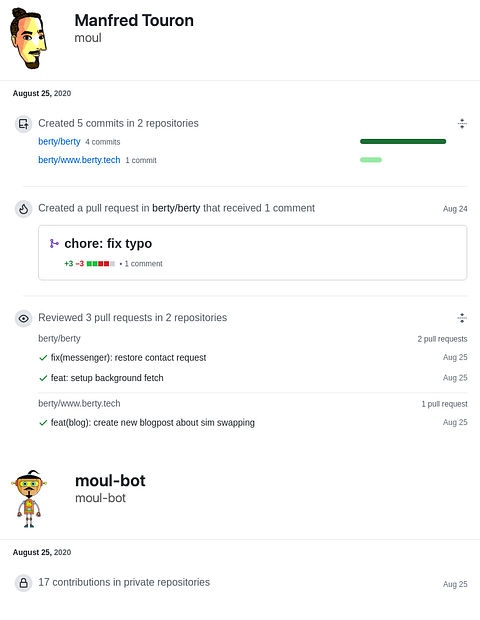The image size is (480, 620).
Task: Click approved checkmark beside restore contact request
Action: click(43, 358)
